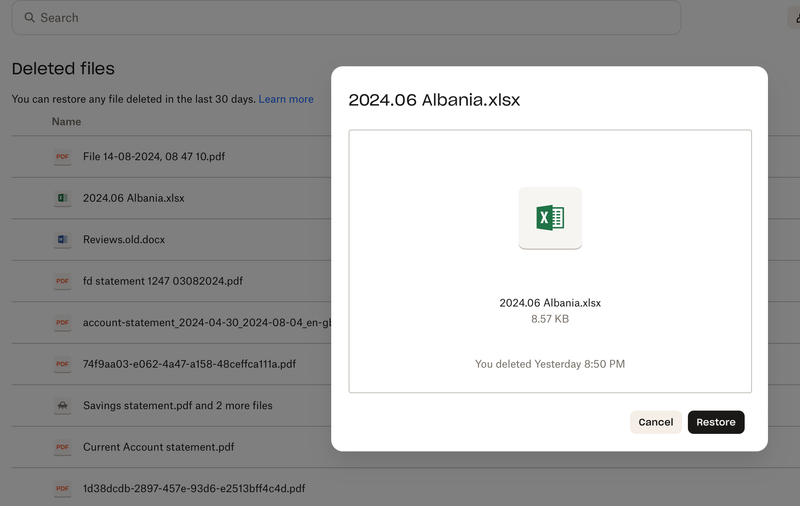Click the Excel icon in the deleted files list
Image resolution: width=800 pixels, height=506 pixels.
(63, 198)
